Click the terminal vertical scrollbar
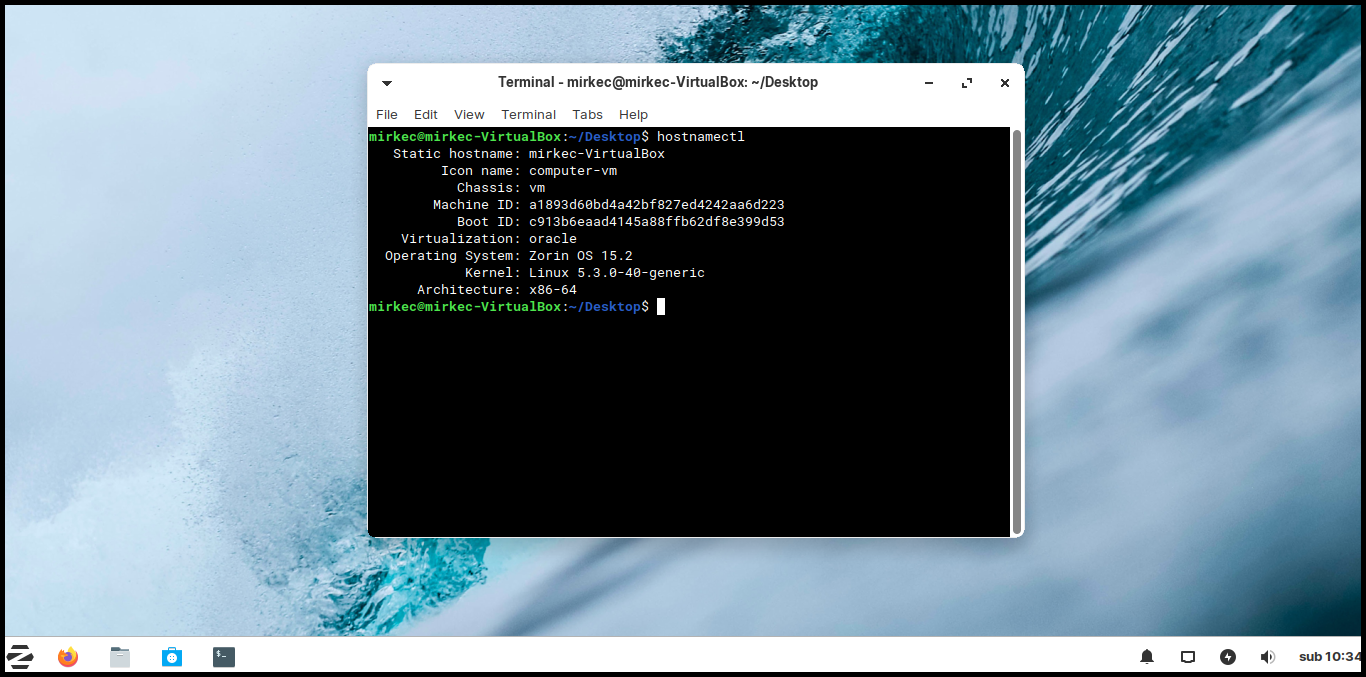 [x=1017, y=331]
